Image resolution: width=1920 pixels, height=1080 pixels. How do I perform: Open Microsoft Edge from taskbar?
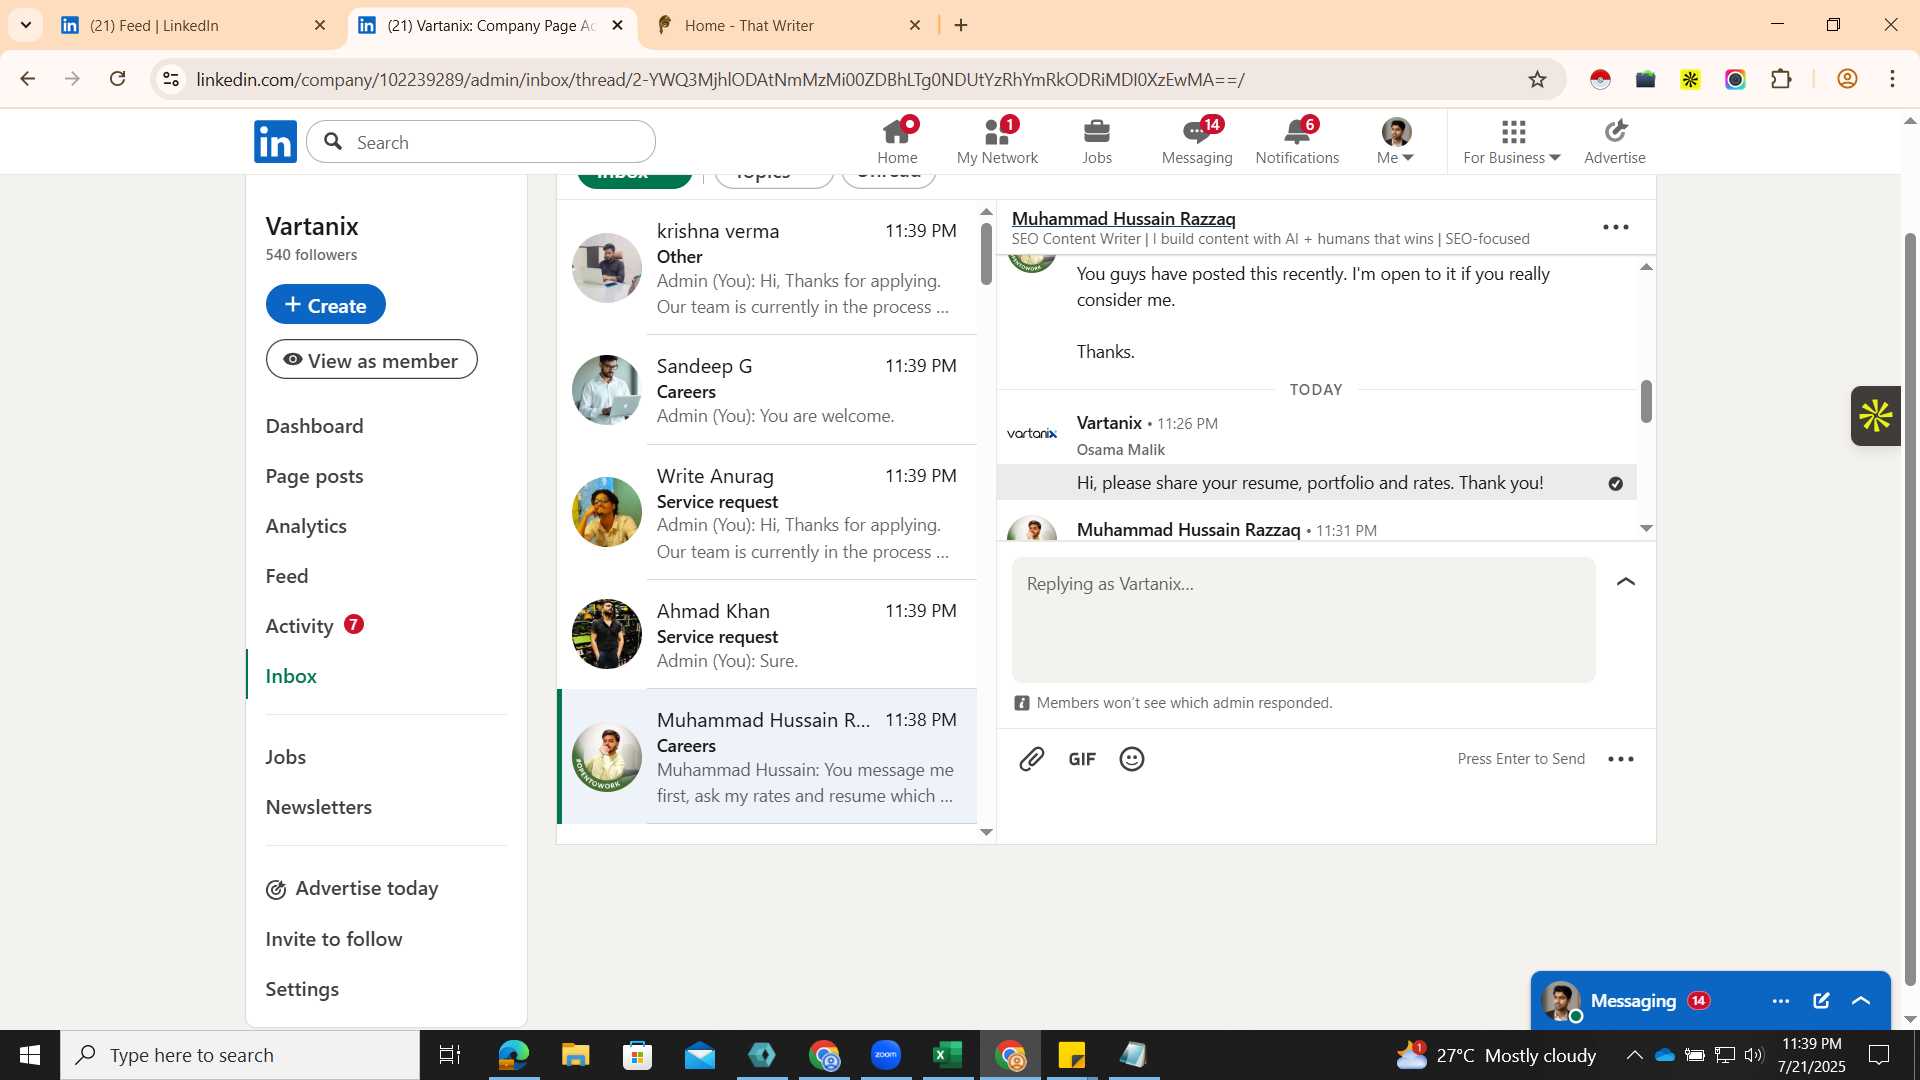(x=513, y=1055)
